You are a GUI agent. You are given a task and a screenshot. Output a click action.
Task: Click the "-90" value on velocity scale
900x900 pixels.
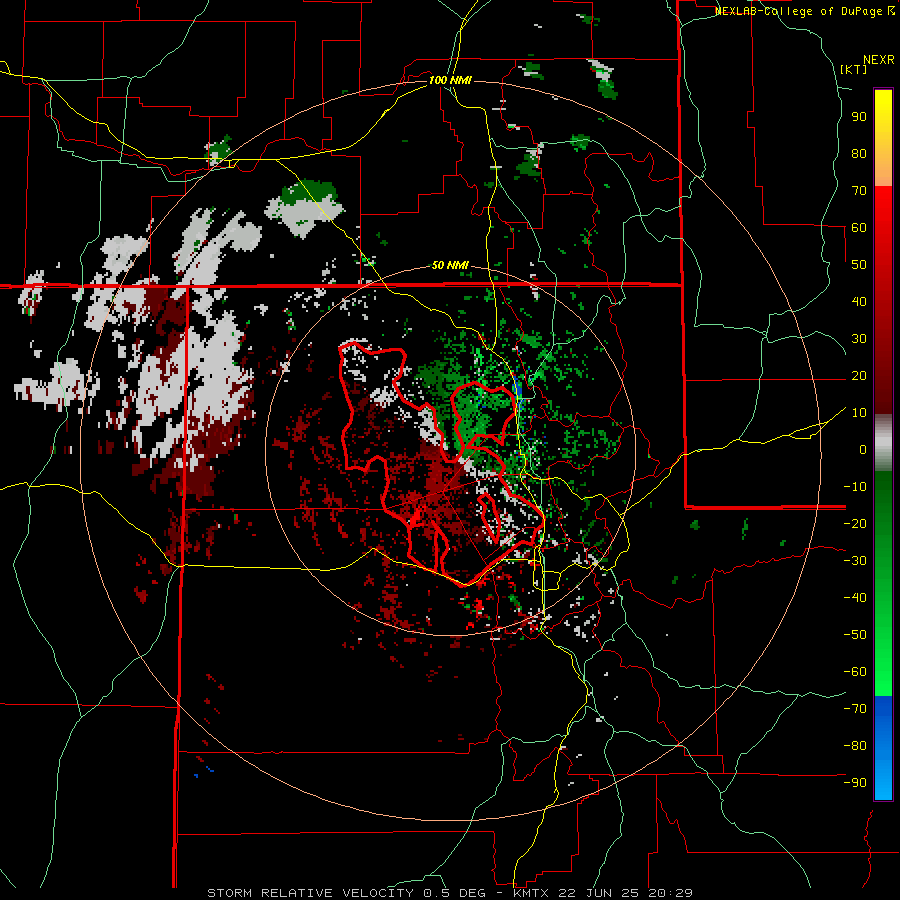tap(855, 783)
